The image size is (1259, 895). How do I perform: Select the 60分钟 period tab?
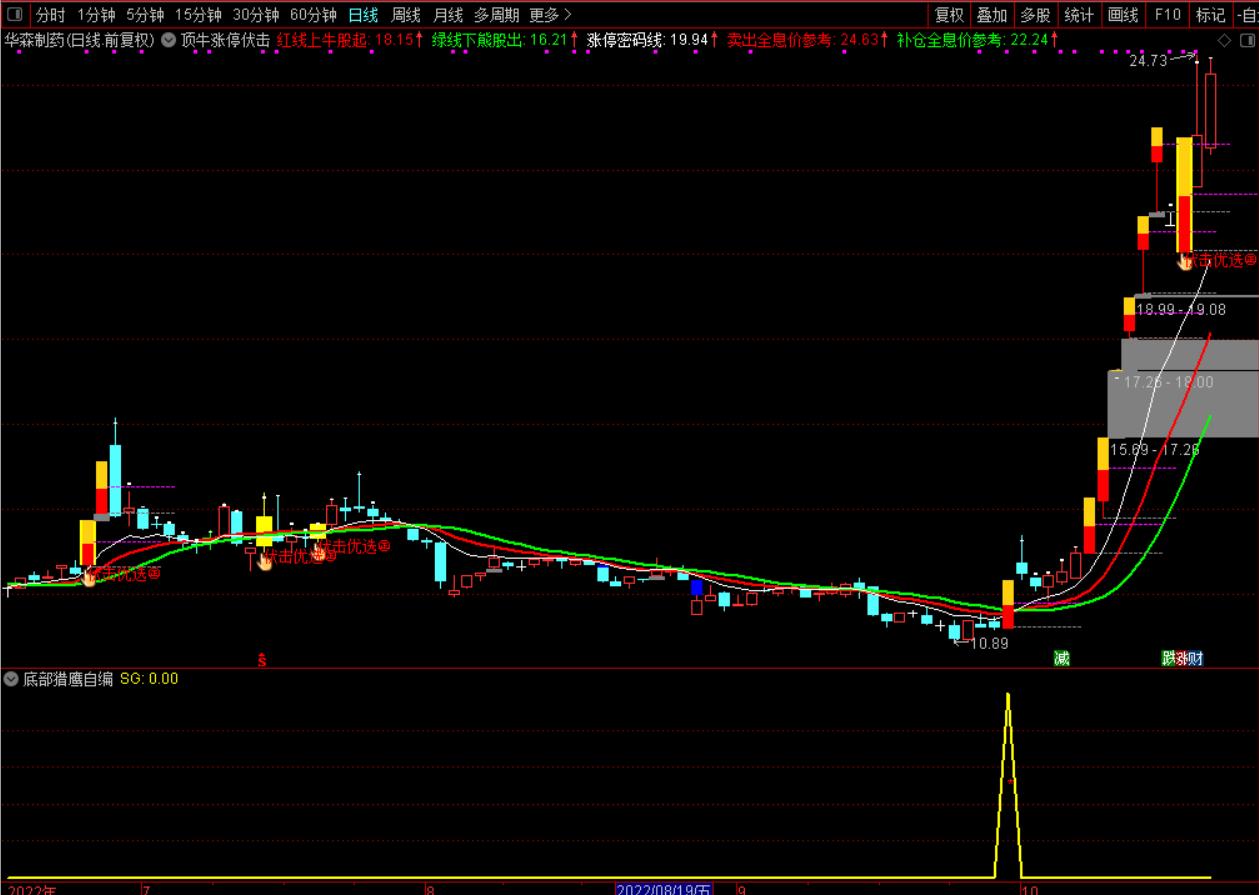[313, 15]
